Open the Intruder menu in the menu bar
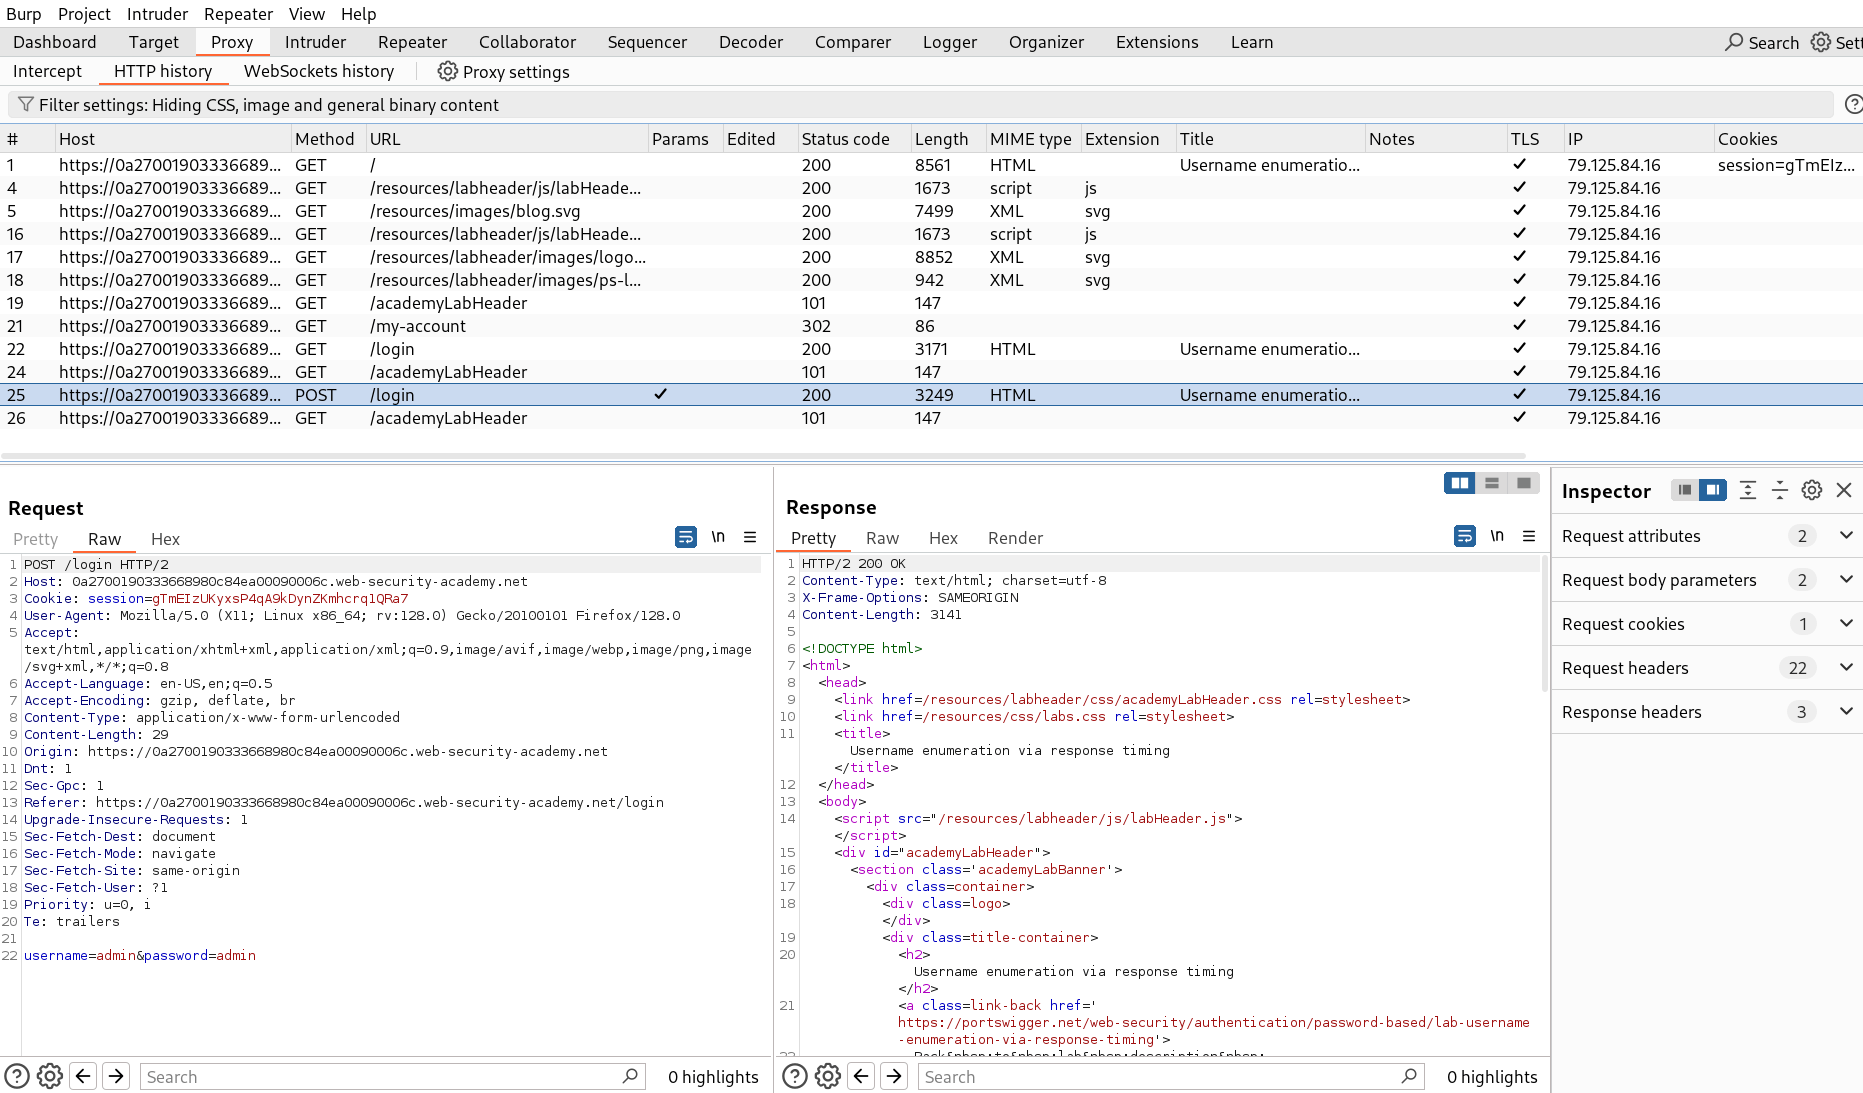The width and height of the screenshot is (1863, 1093). (157, 13)
